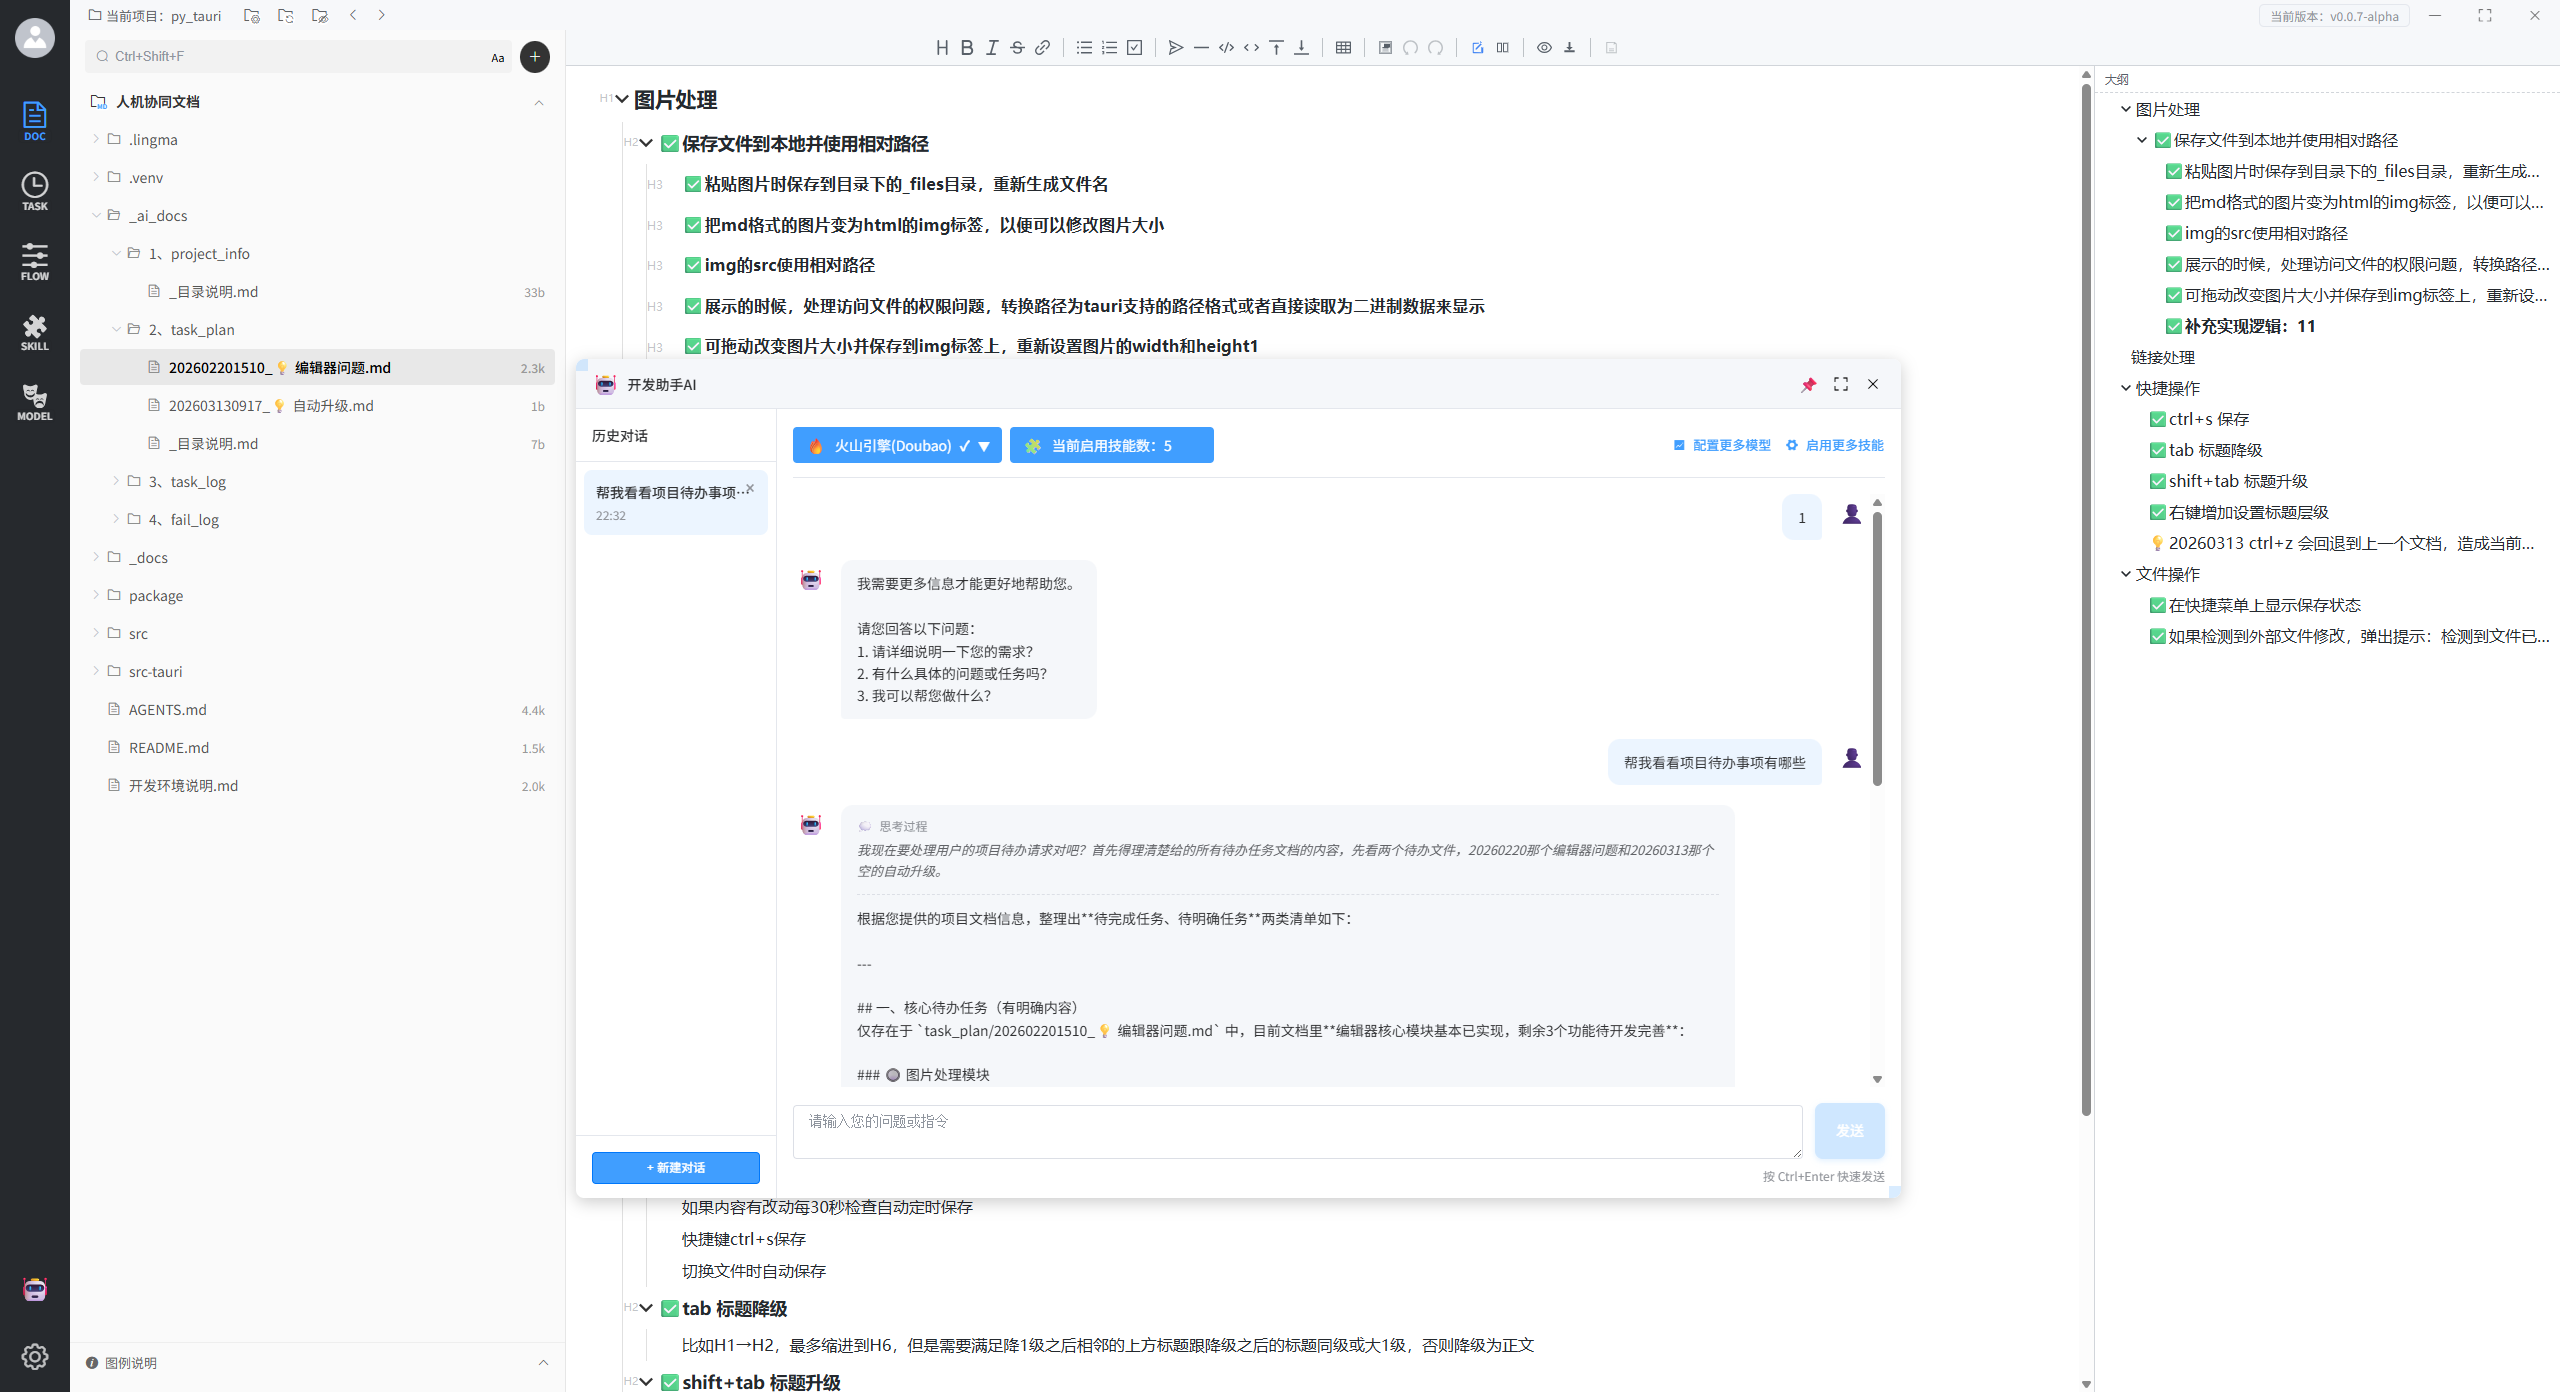Switch to the DOC tab in sidebar
2560x1392 pixels.
[x=35, y=120]
